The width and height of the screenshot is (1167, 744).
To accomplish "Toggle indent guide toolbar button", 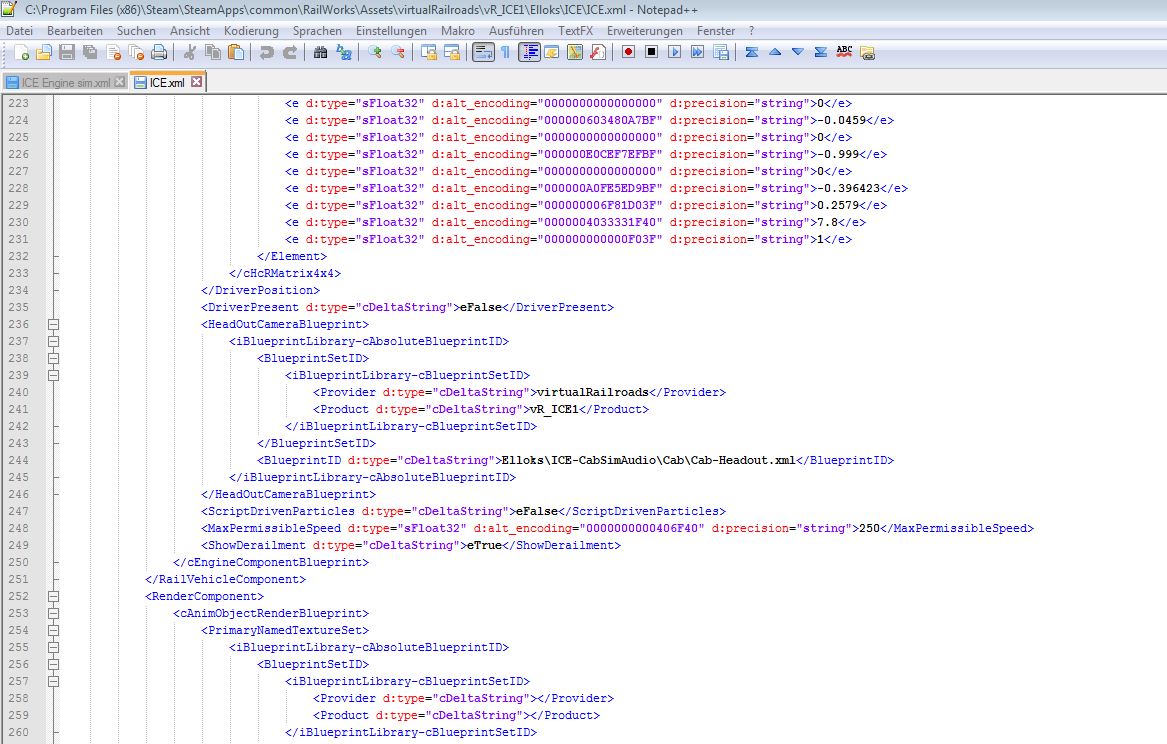I will coord(529,52).
